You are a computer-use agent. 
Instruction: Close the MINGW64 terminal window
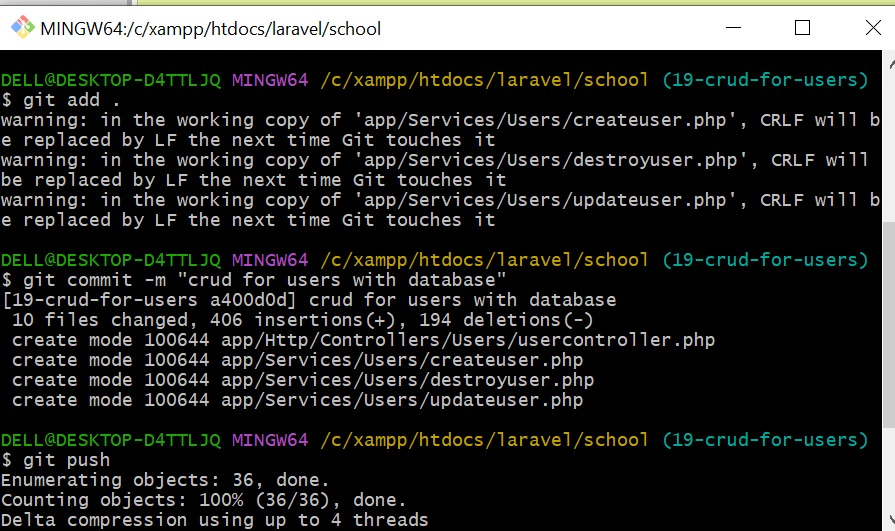[873, 27]
